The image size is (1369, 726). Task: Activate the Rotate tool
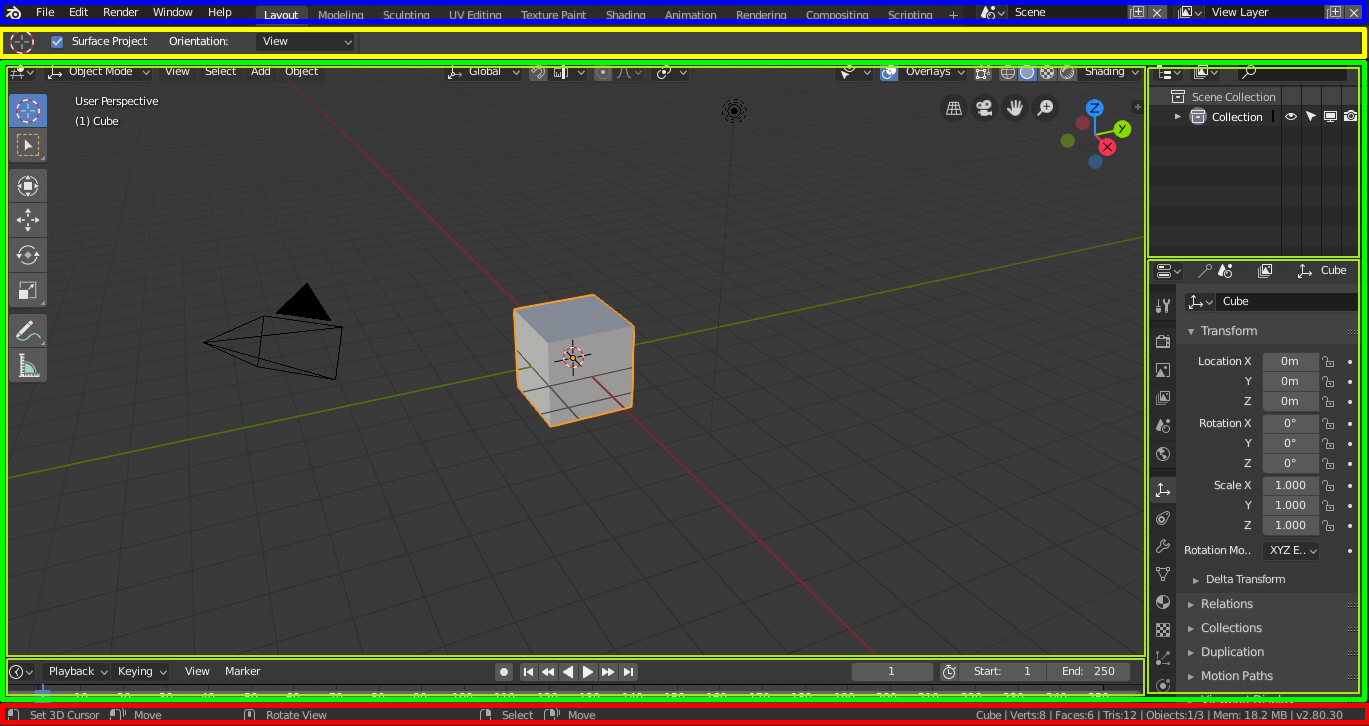(x=28, y=254)
